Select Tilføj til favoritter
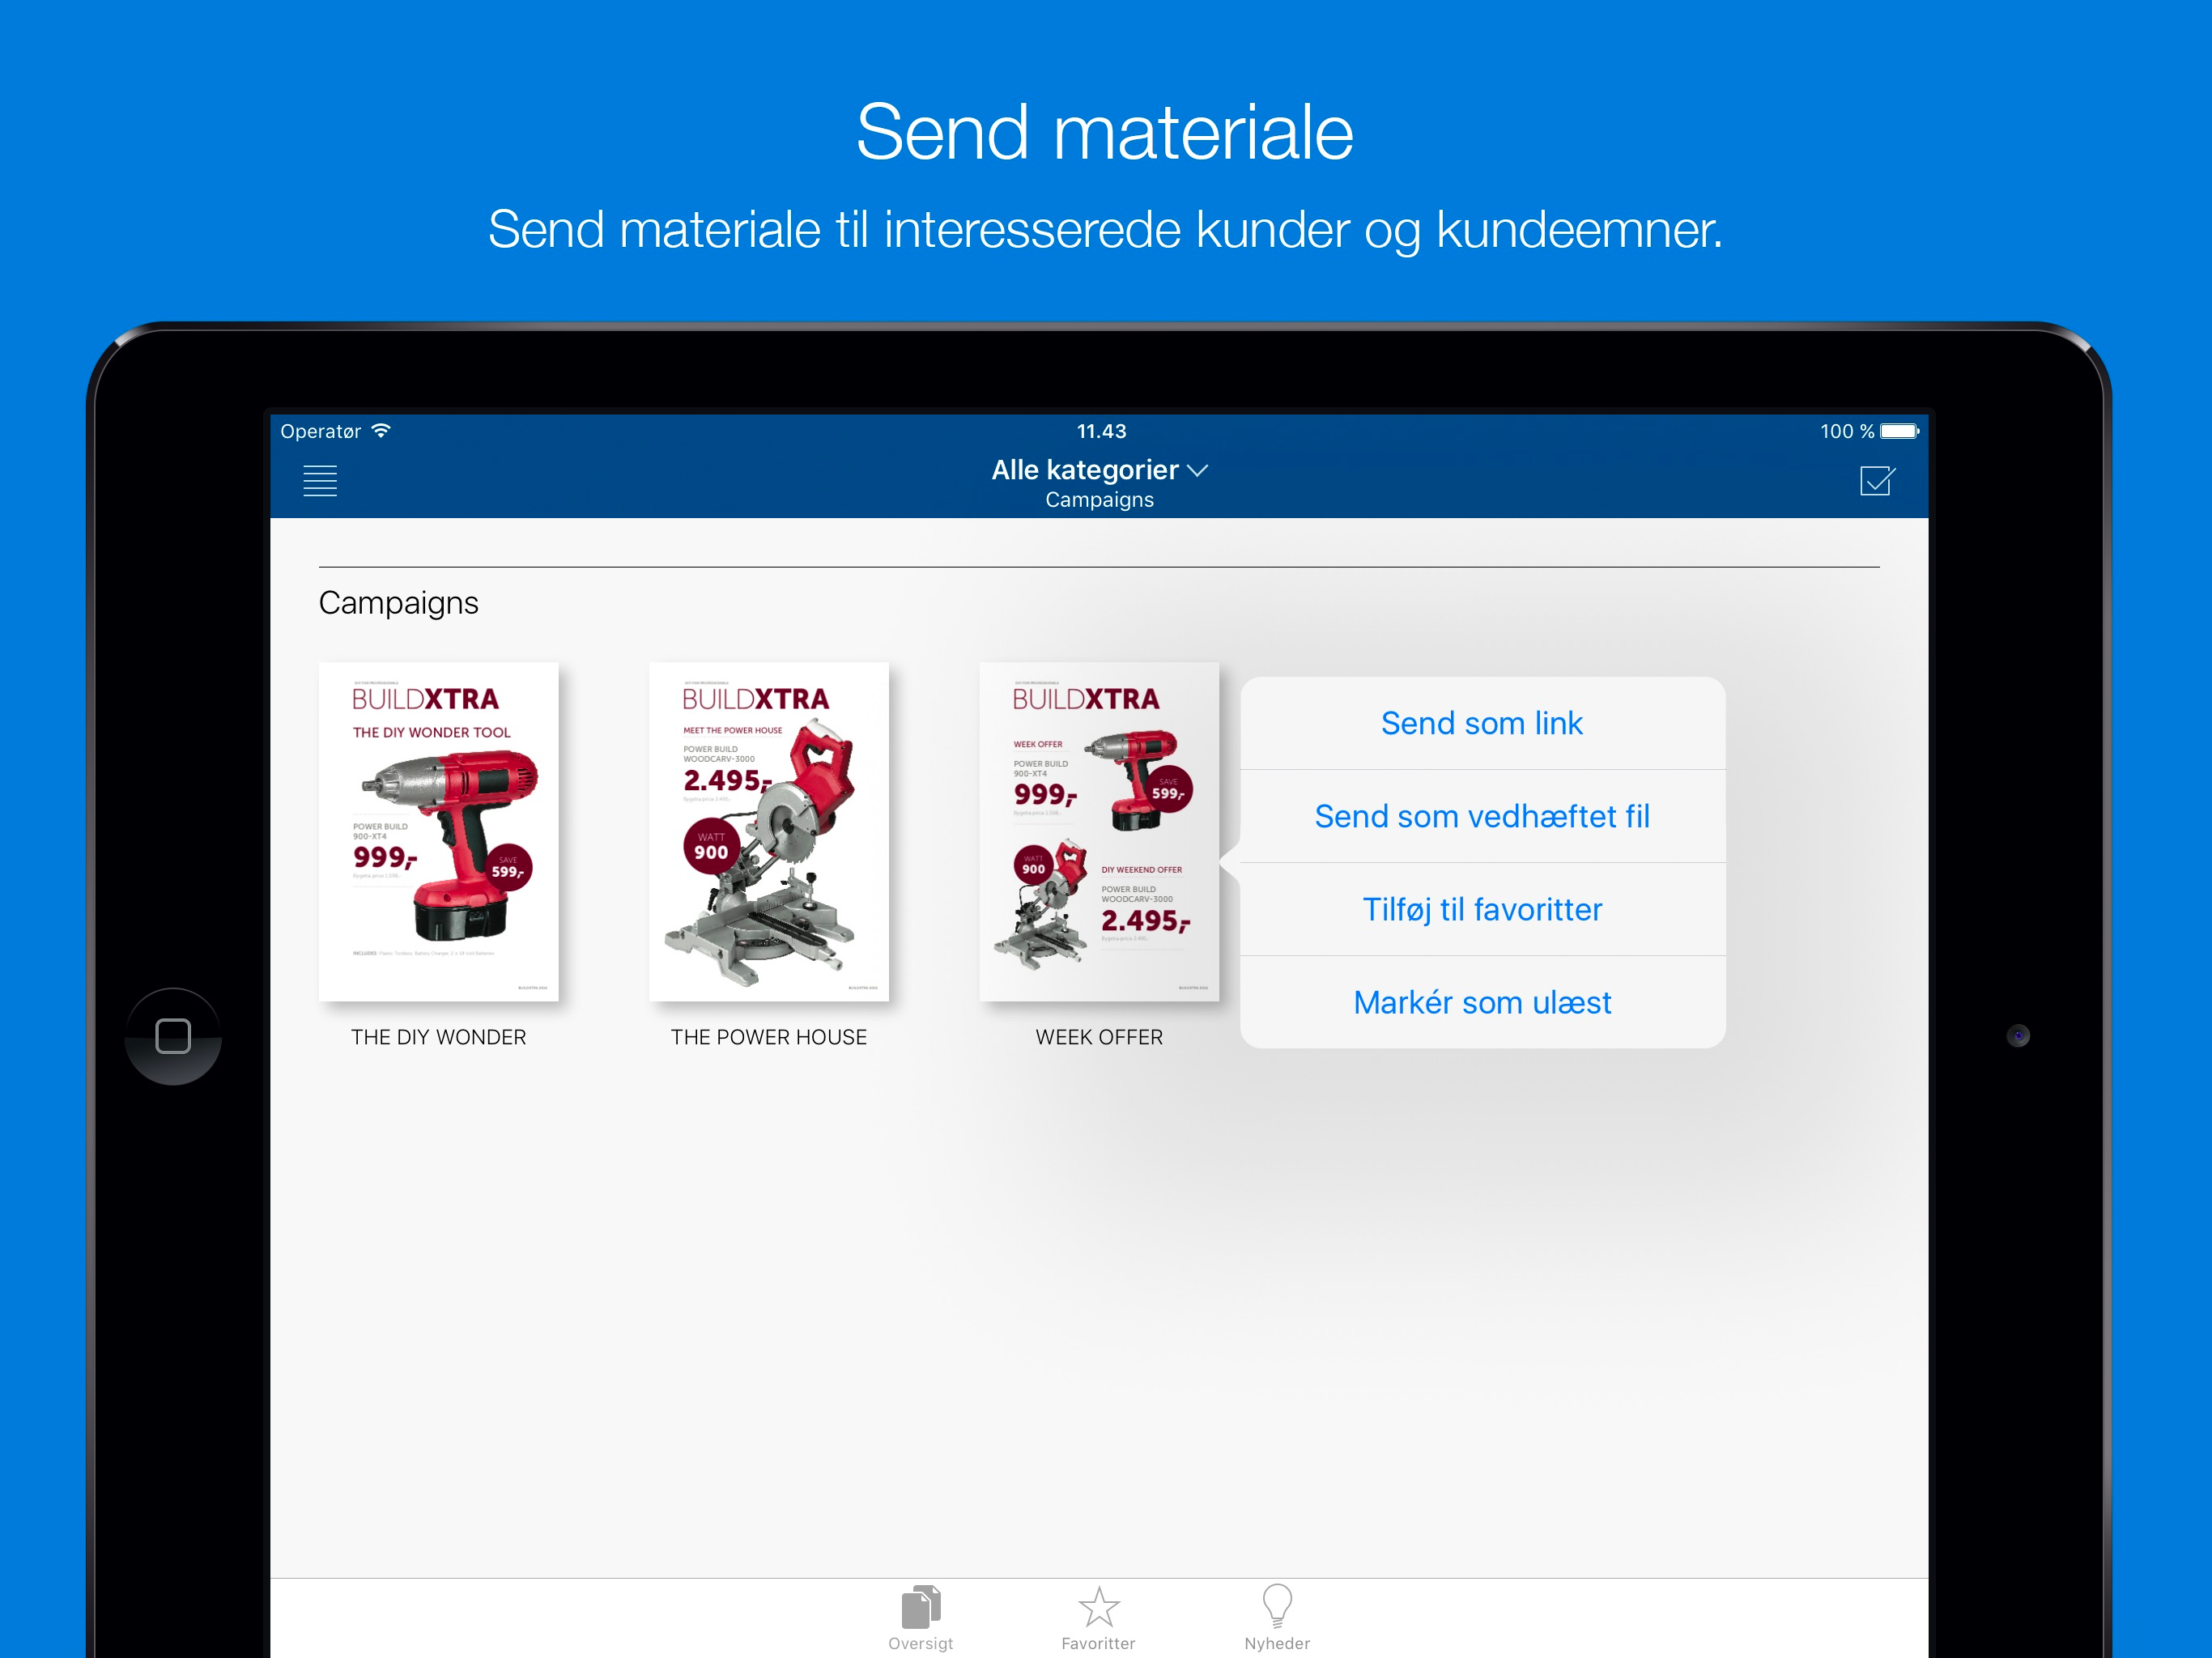This screenshot has height=1658, width=2212. click(x=1482, y=909)
